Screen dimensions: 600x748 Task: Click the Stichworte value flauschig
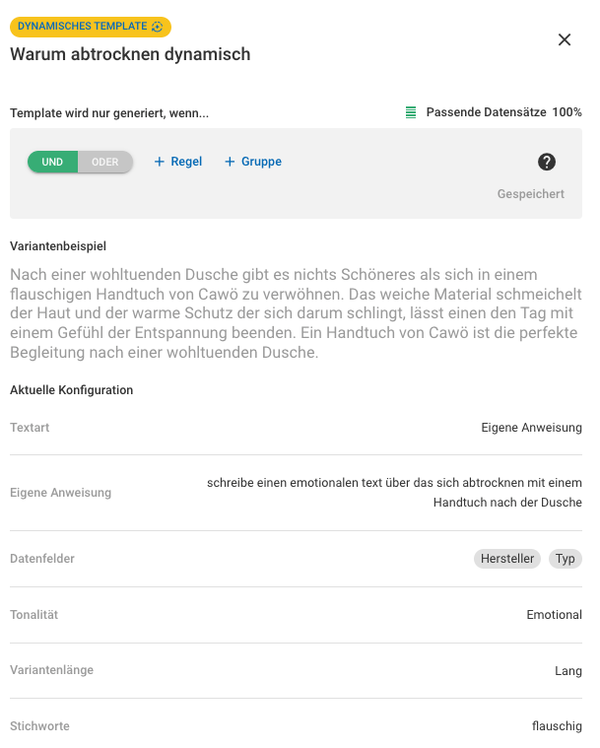pos(557,727)
